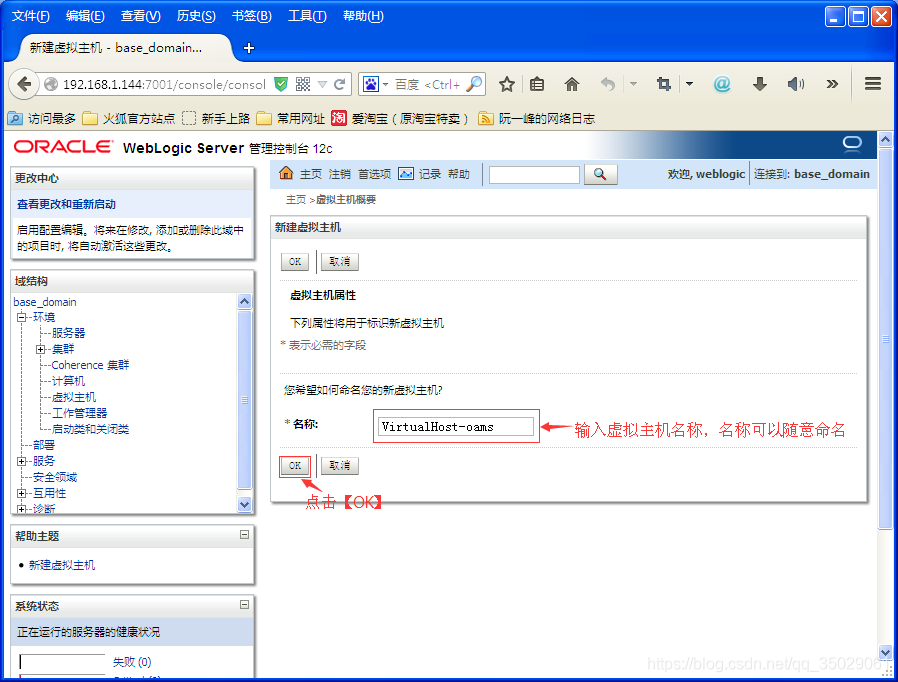Click the undo curved arrow toolbar icon
The height and width of the screenshot is (682, 898).
coord(607,84)
